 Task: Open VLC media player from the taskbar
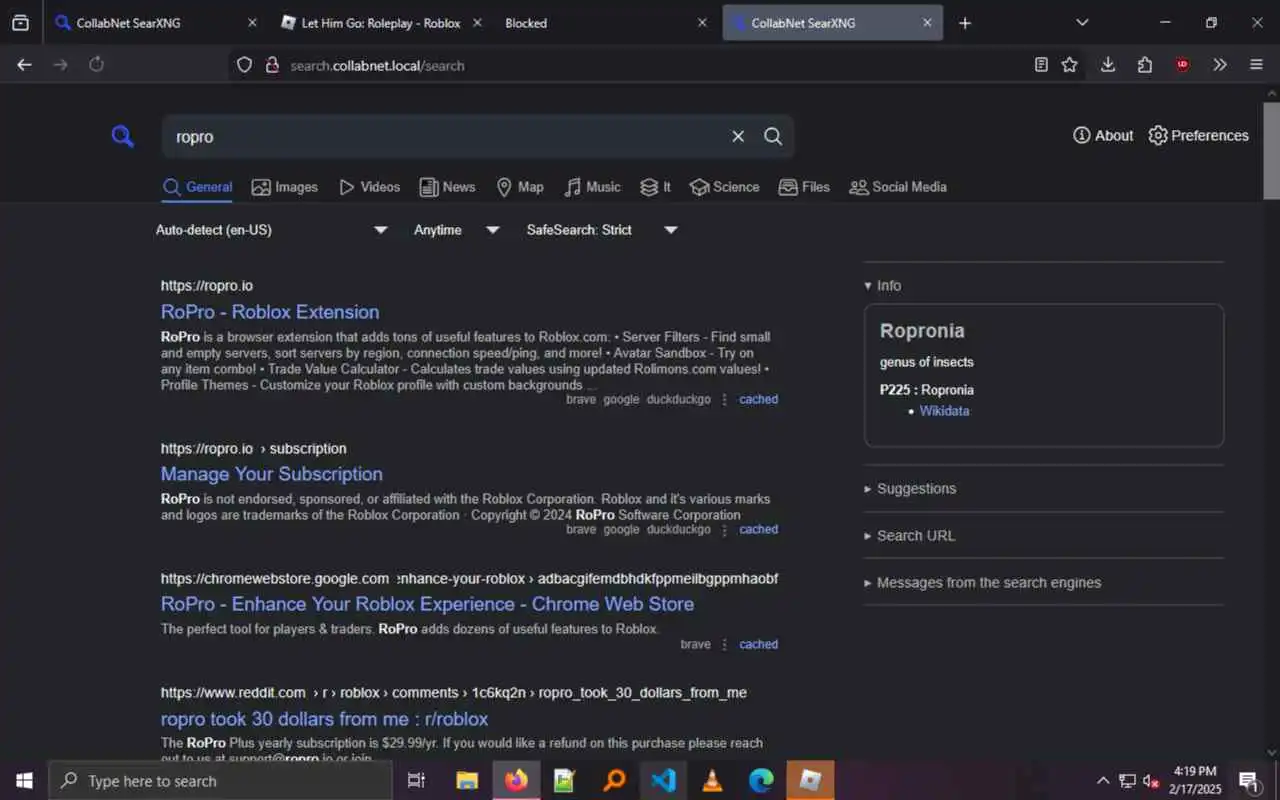pyautogui.click(x=712, y=781)
